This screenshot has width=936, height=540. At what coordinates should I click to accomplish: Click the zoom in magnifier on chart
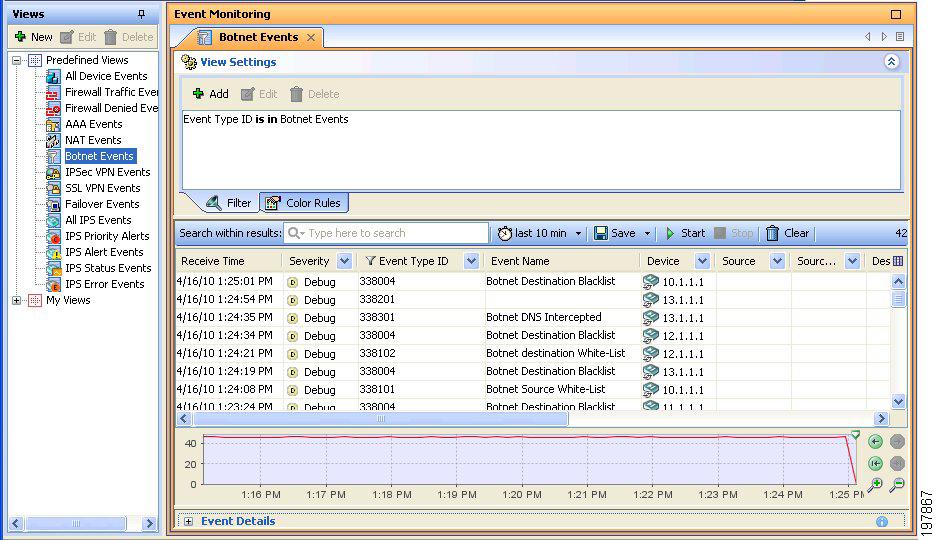point(875,485)
